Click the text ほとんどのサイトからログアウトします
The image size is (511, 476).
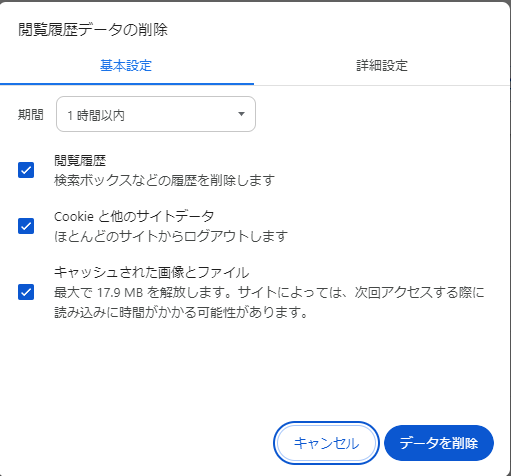[171, 236]
